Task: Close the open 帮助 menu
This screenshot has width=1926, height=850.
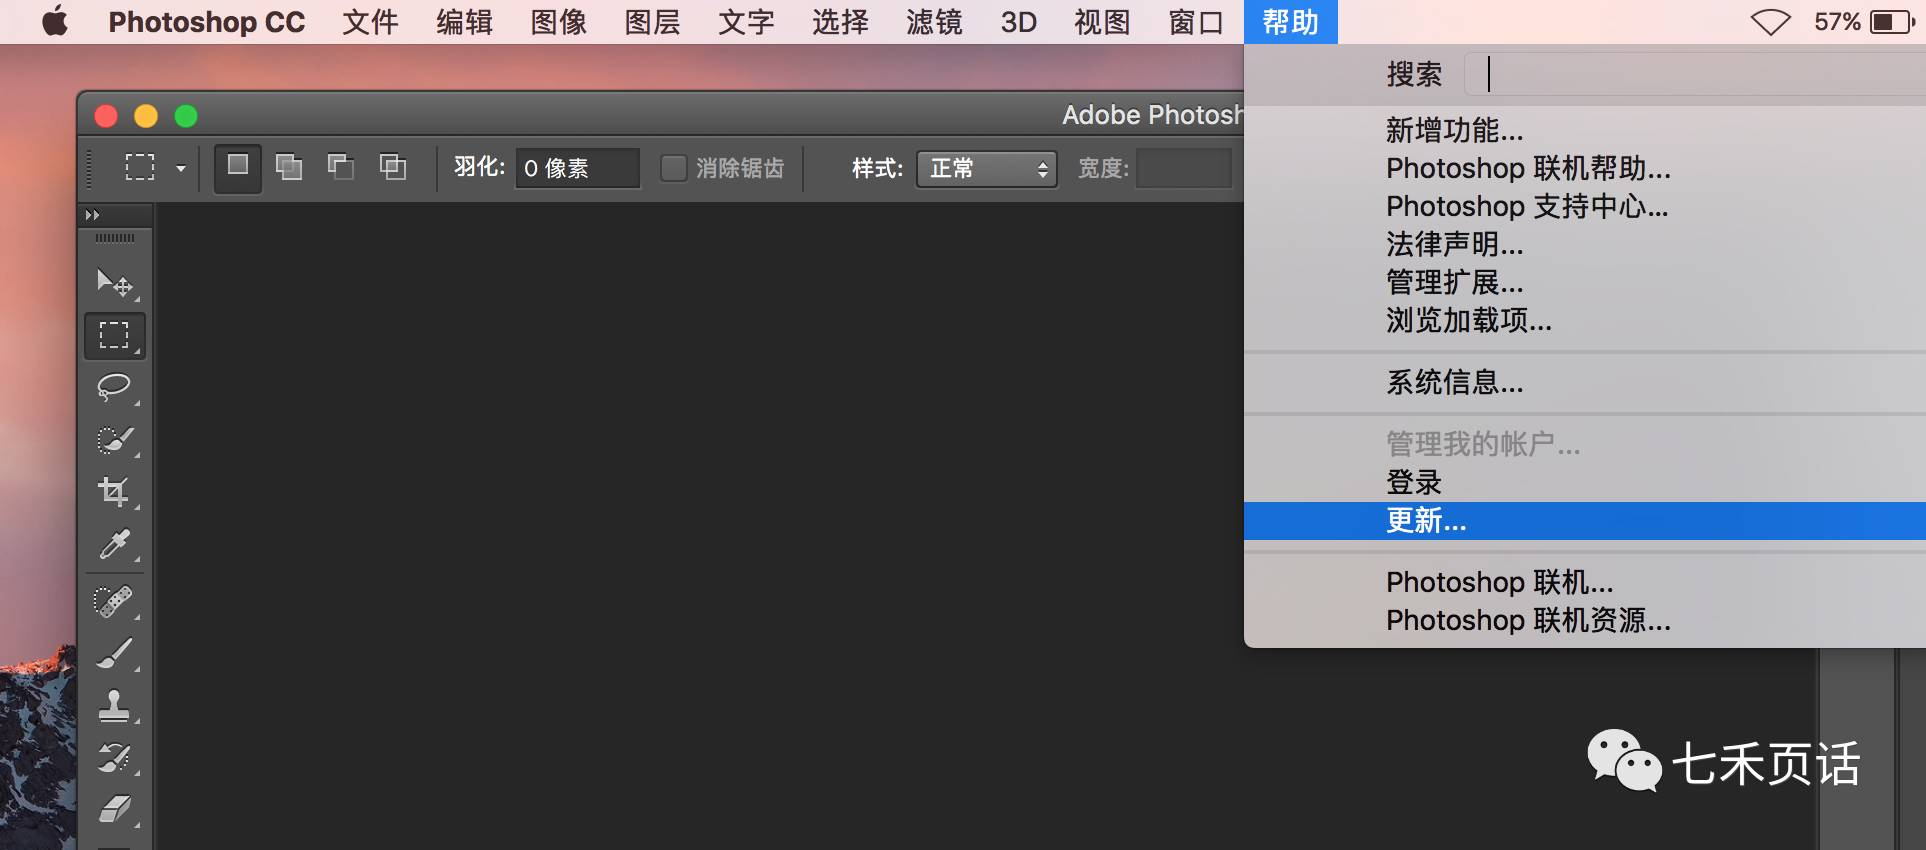Action: (x=1291, y=22)
